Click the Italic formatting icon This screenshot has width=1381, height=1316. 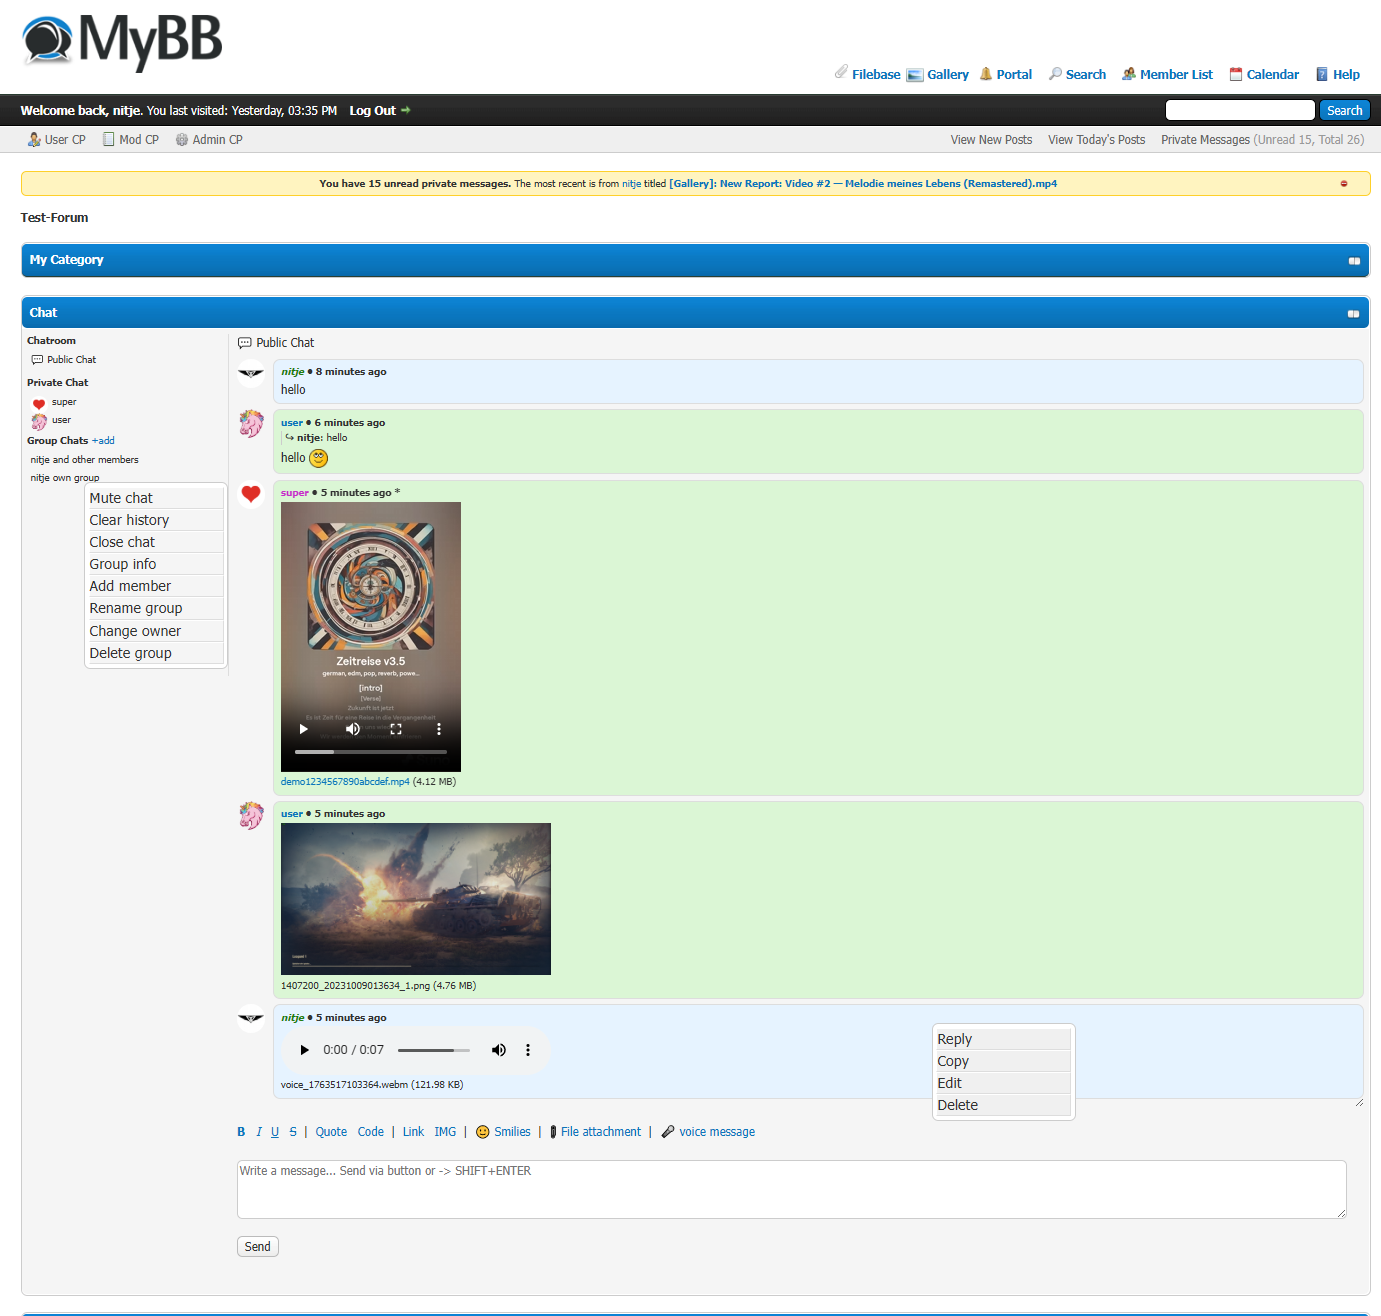click(x=259, y=1132)
